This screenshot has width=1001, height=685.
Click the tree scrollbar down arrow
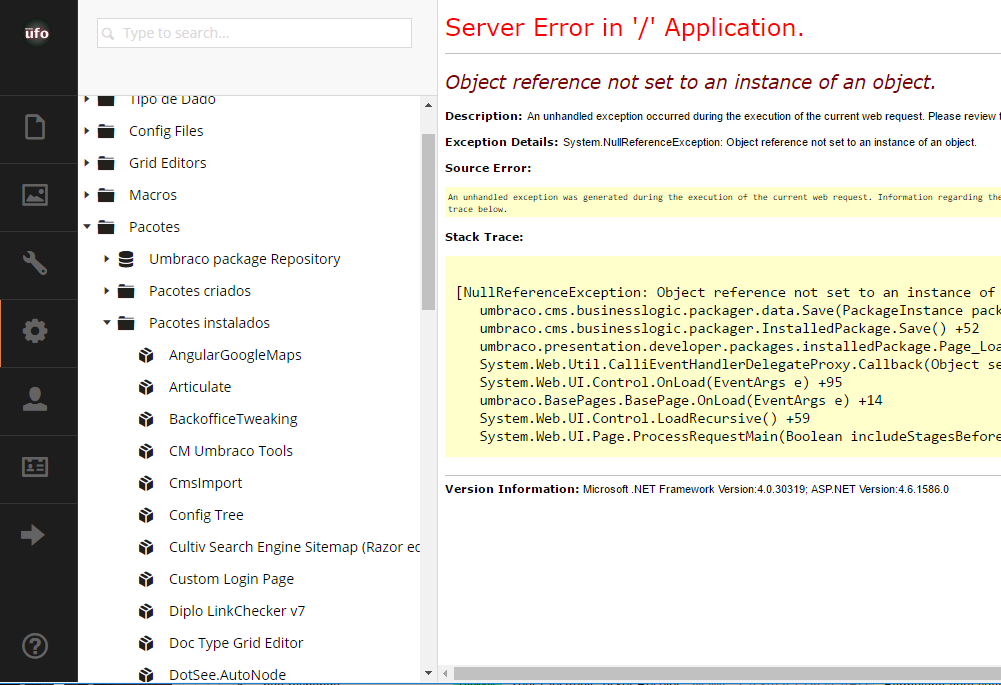point(428,673)
